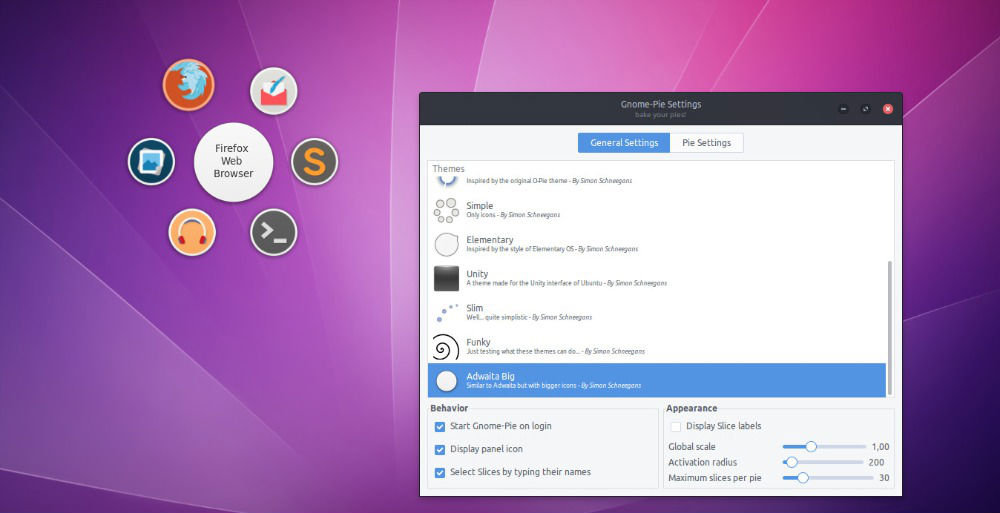
Task: Click the Simple theme preview icon
Action: (446, 211)
